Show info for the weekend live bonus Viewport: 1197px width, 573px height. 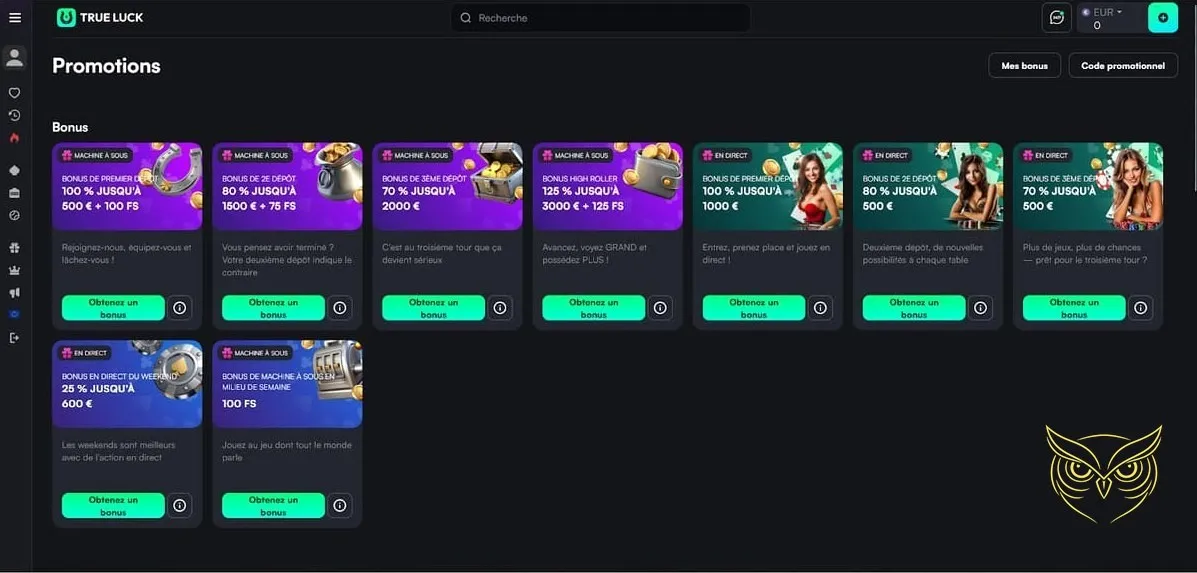coord(179,505)
